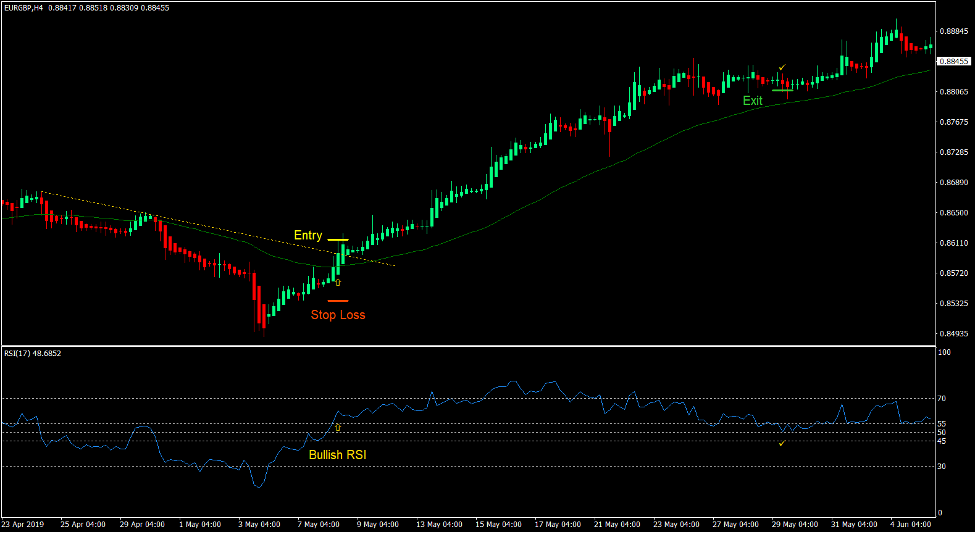The image size is (977, 533).
Task: Click the RSI 70 level on scale
Action: [x=943, y=399]
